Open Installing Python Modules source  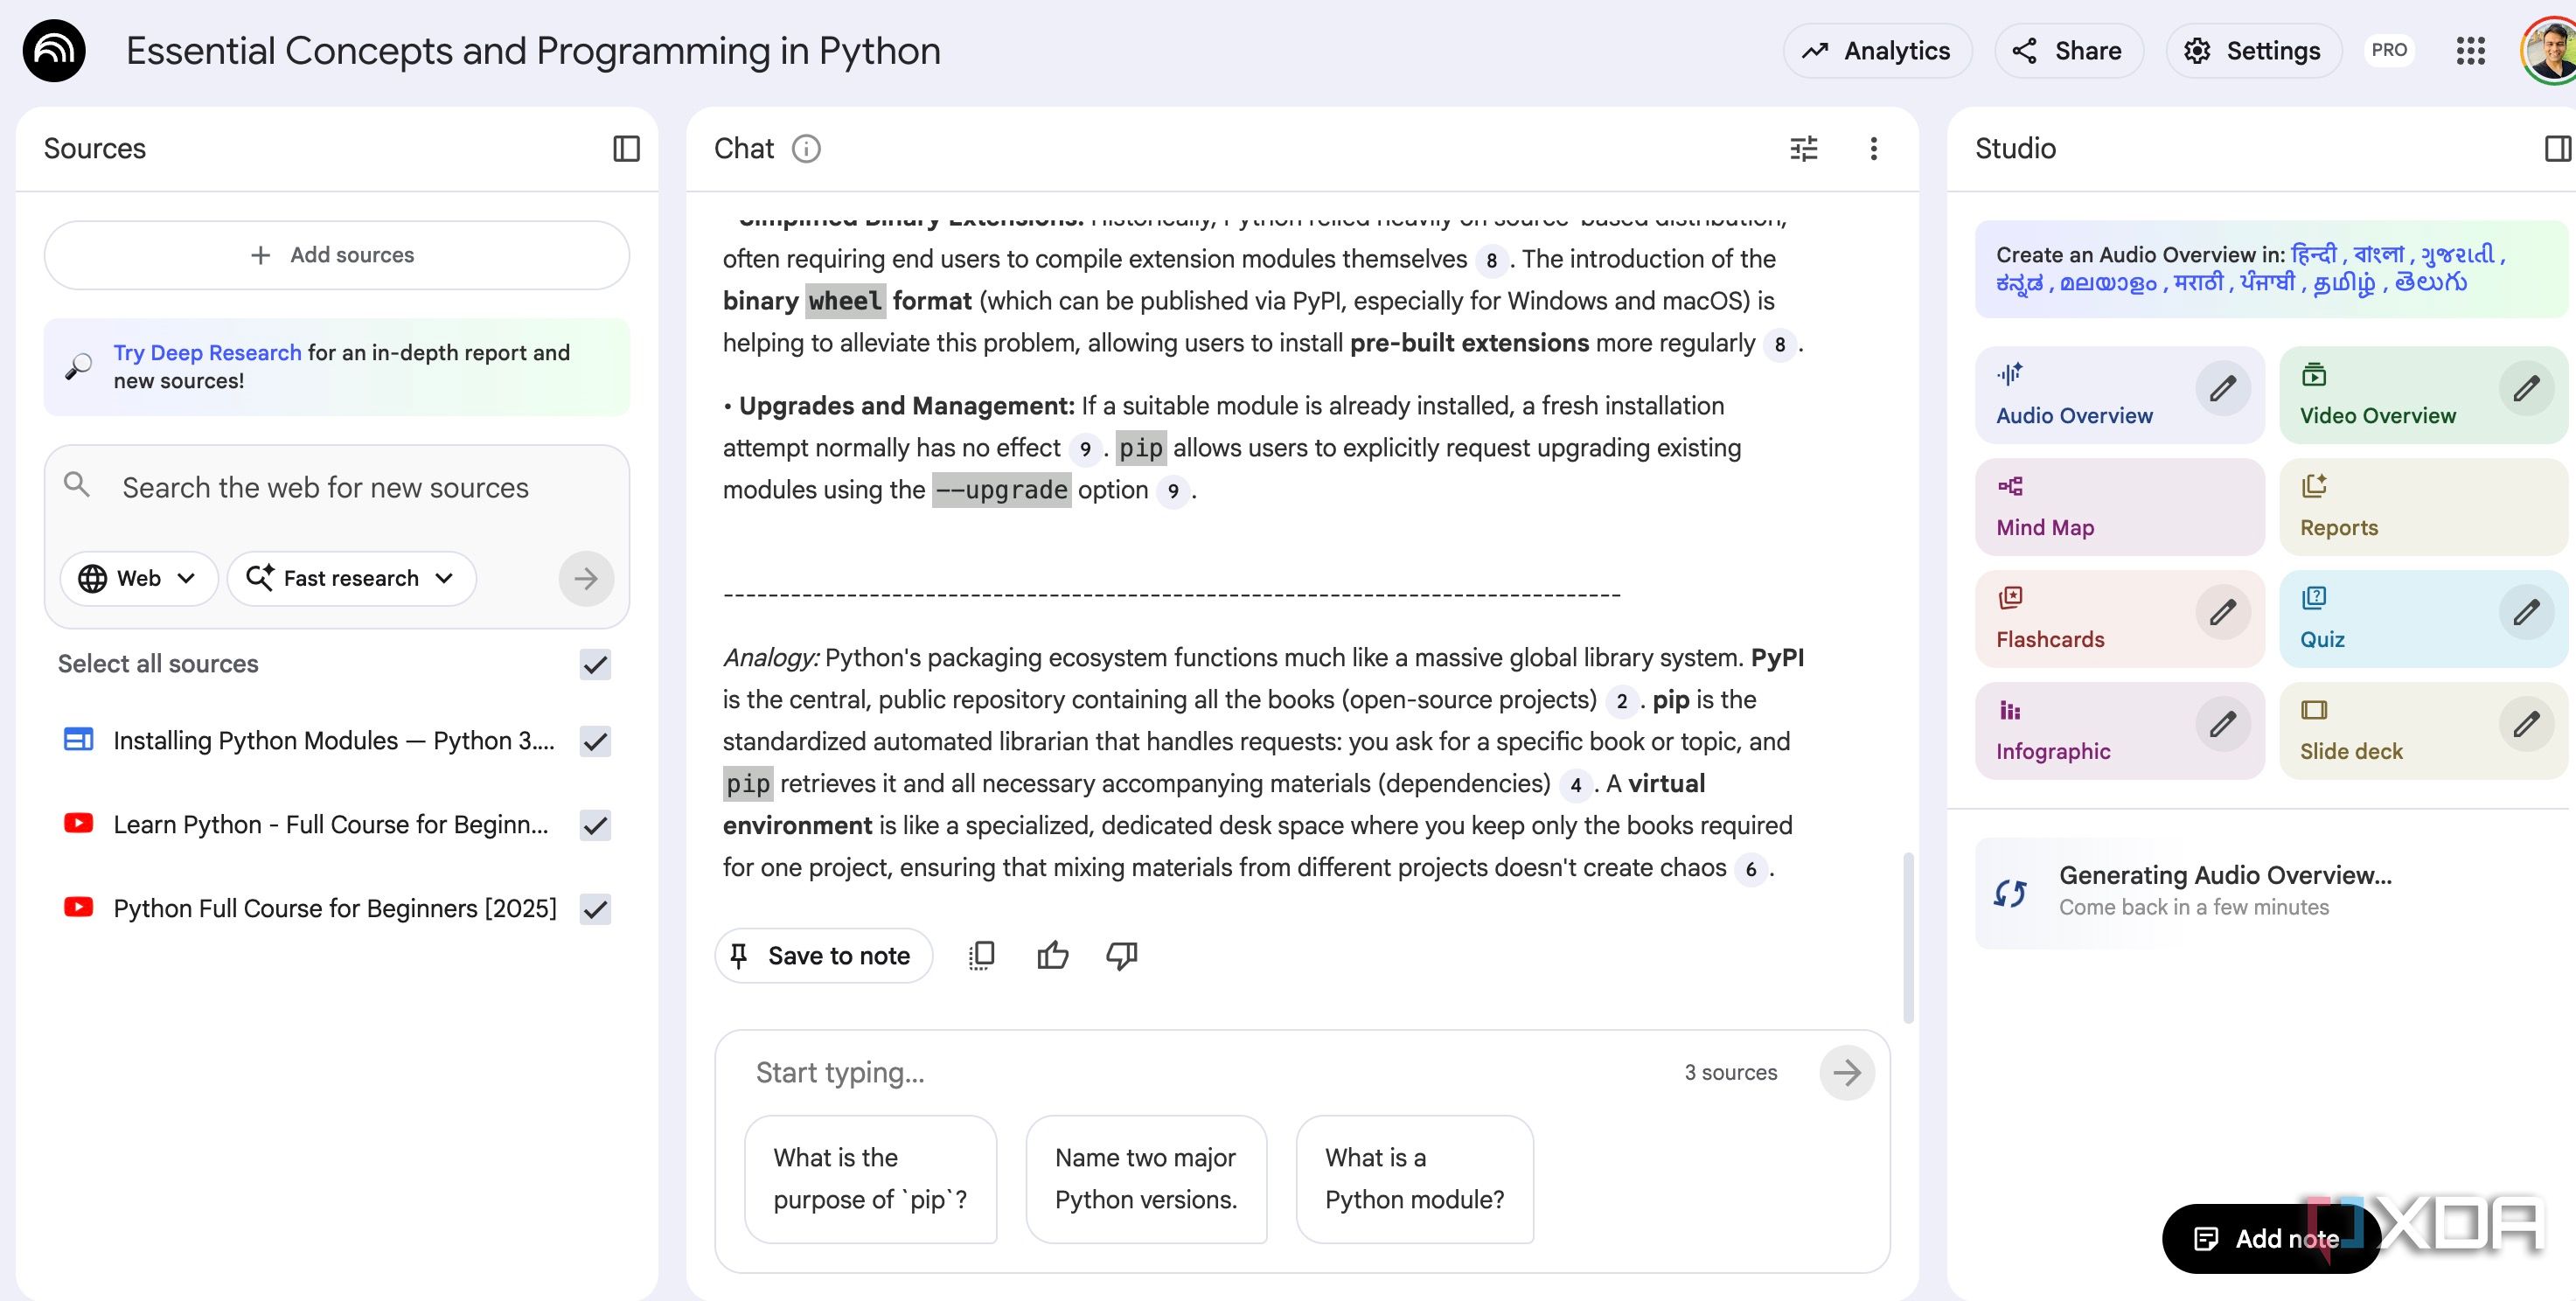coord(333,742)
